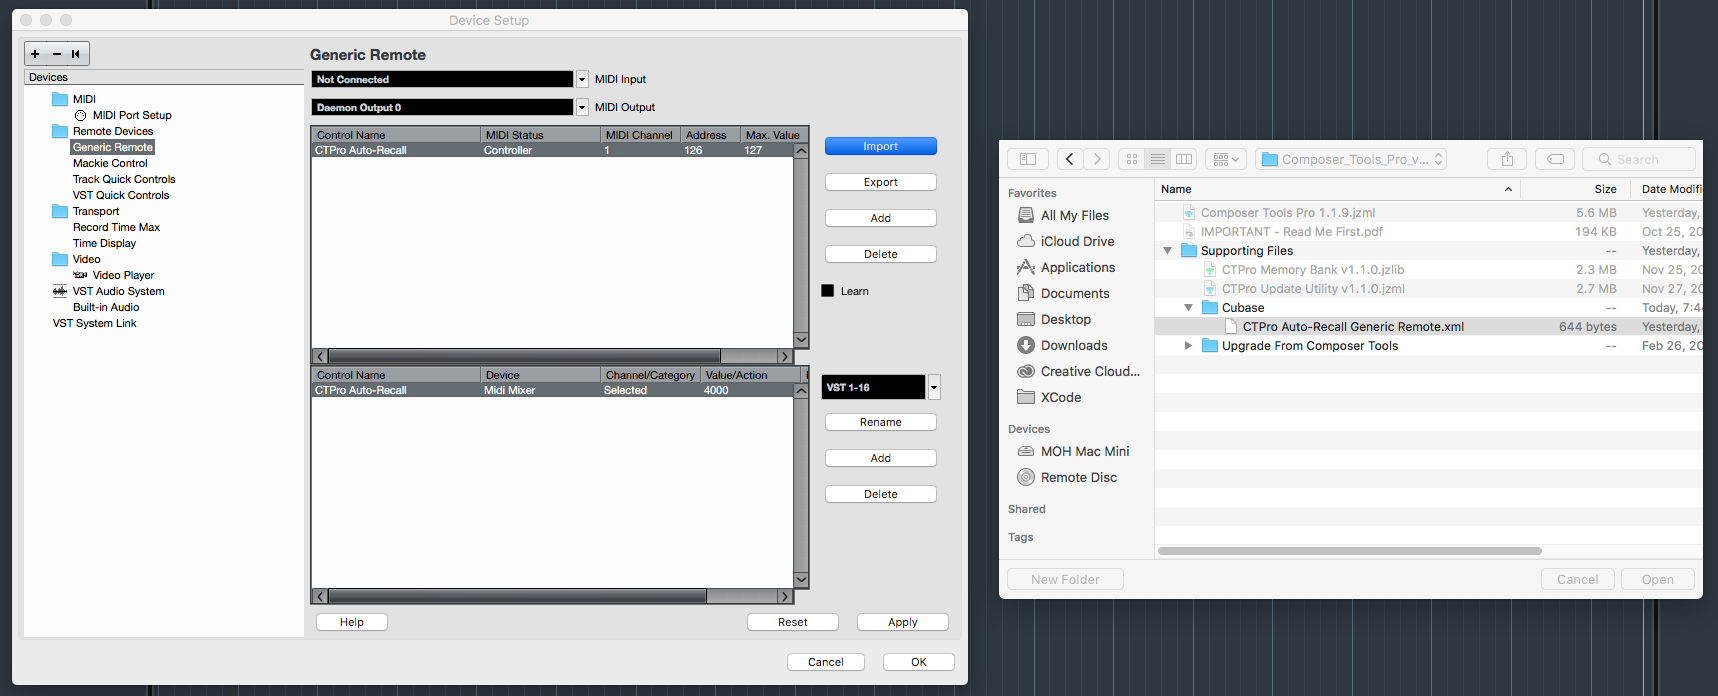This screenshot has width=1718, height=696.
Task: Click lower table horizontal scrollbar
Action: point(517,596)
